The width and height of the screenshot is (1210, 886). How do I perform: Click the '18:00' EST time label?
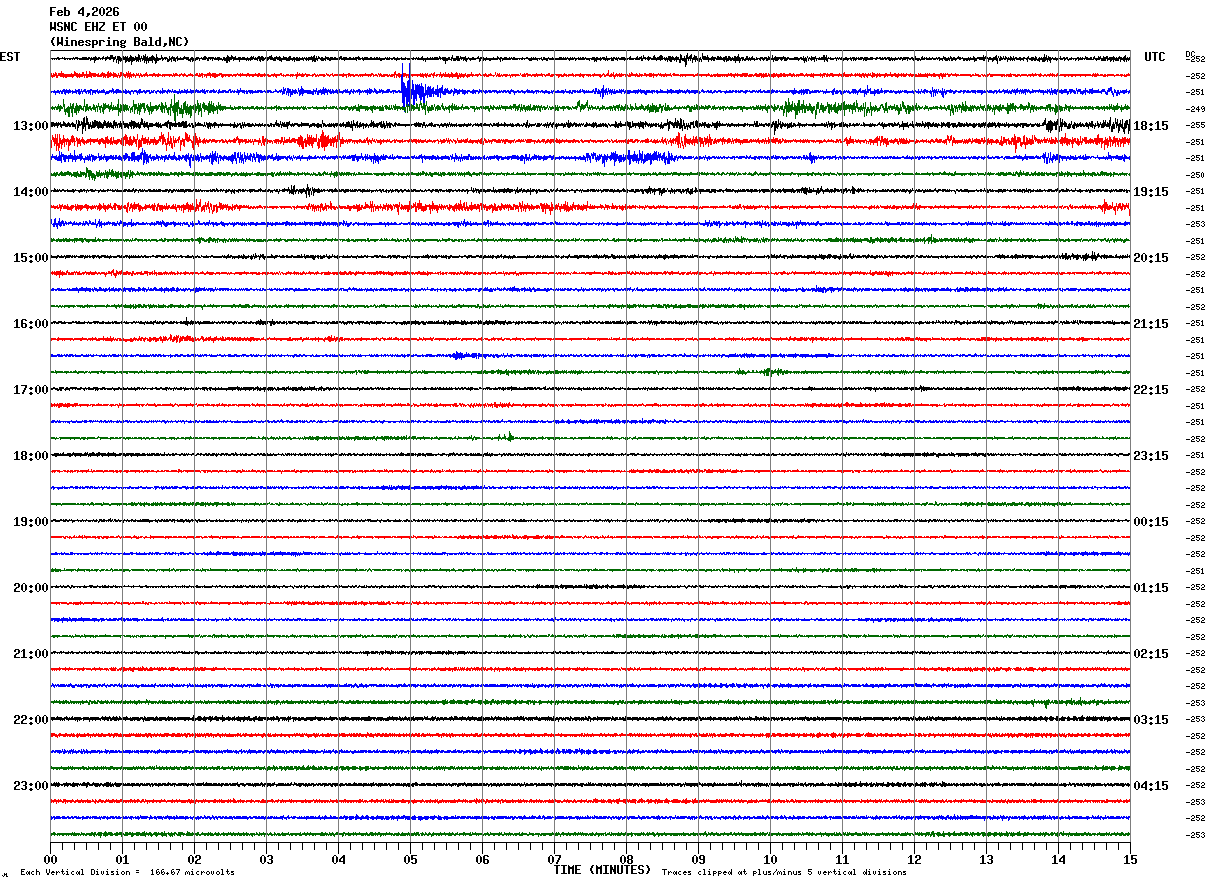31,456
